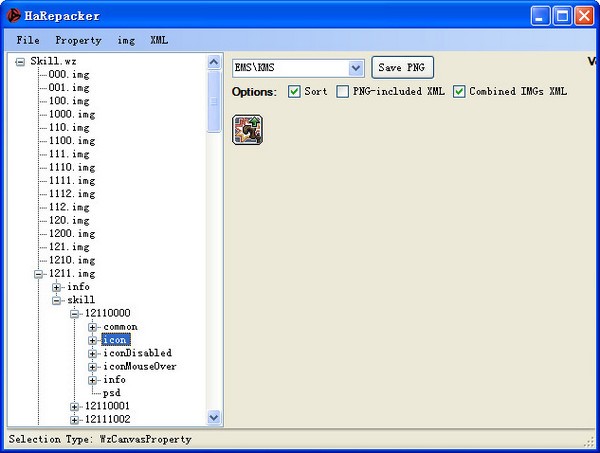Expand the iconDisabled node
Viewport: 600px width, 453px height.
92,354
